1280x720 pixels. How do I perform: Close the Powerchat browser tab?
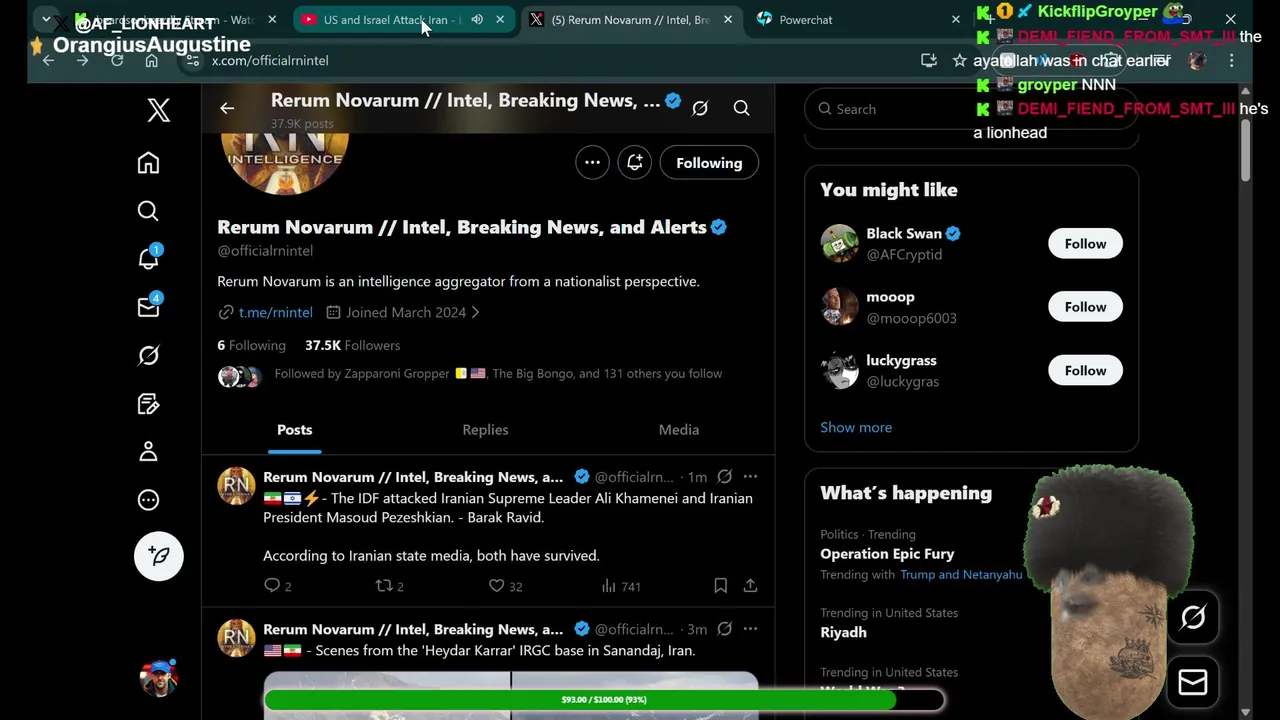click(955, 19)
